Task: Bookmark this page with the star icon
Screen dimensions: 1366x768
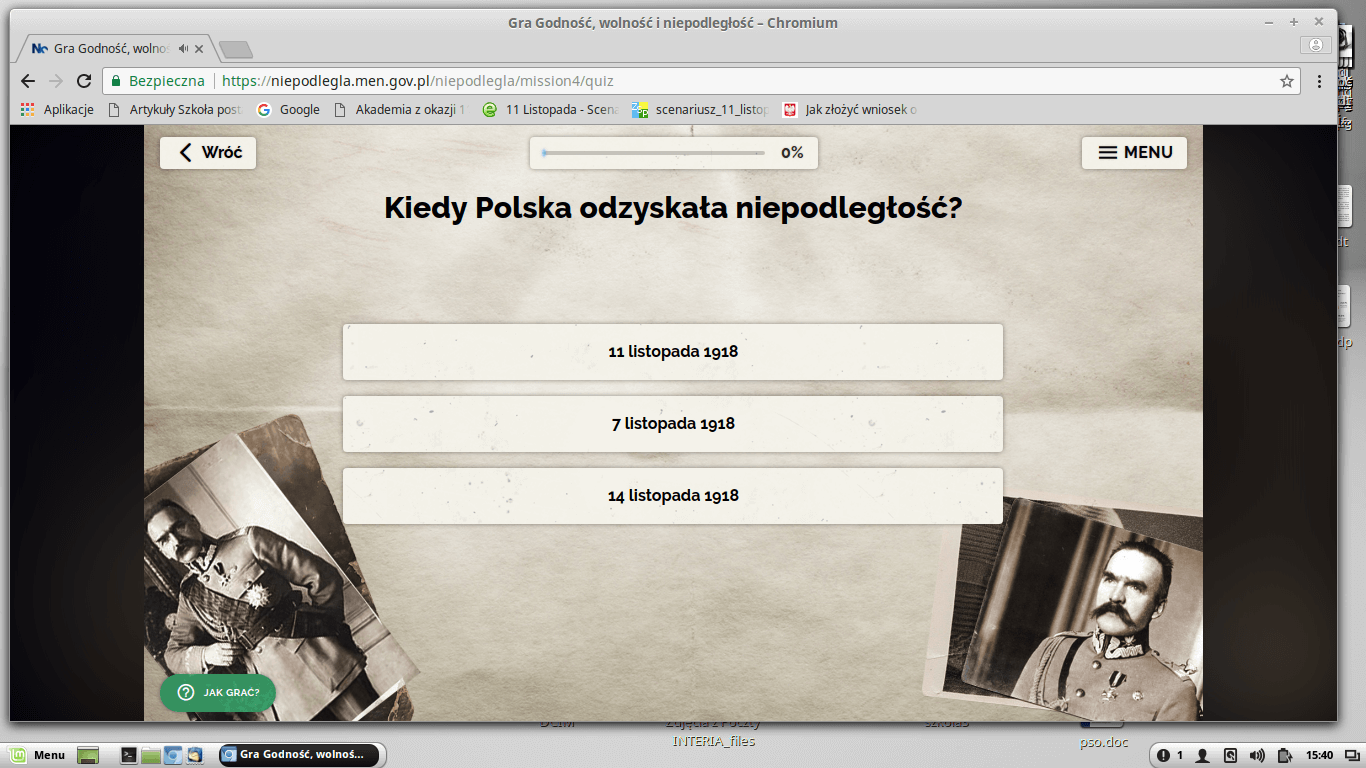Action: click(x=1287, y=81)
